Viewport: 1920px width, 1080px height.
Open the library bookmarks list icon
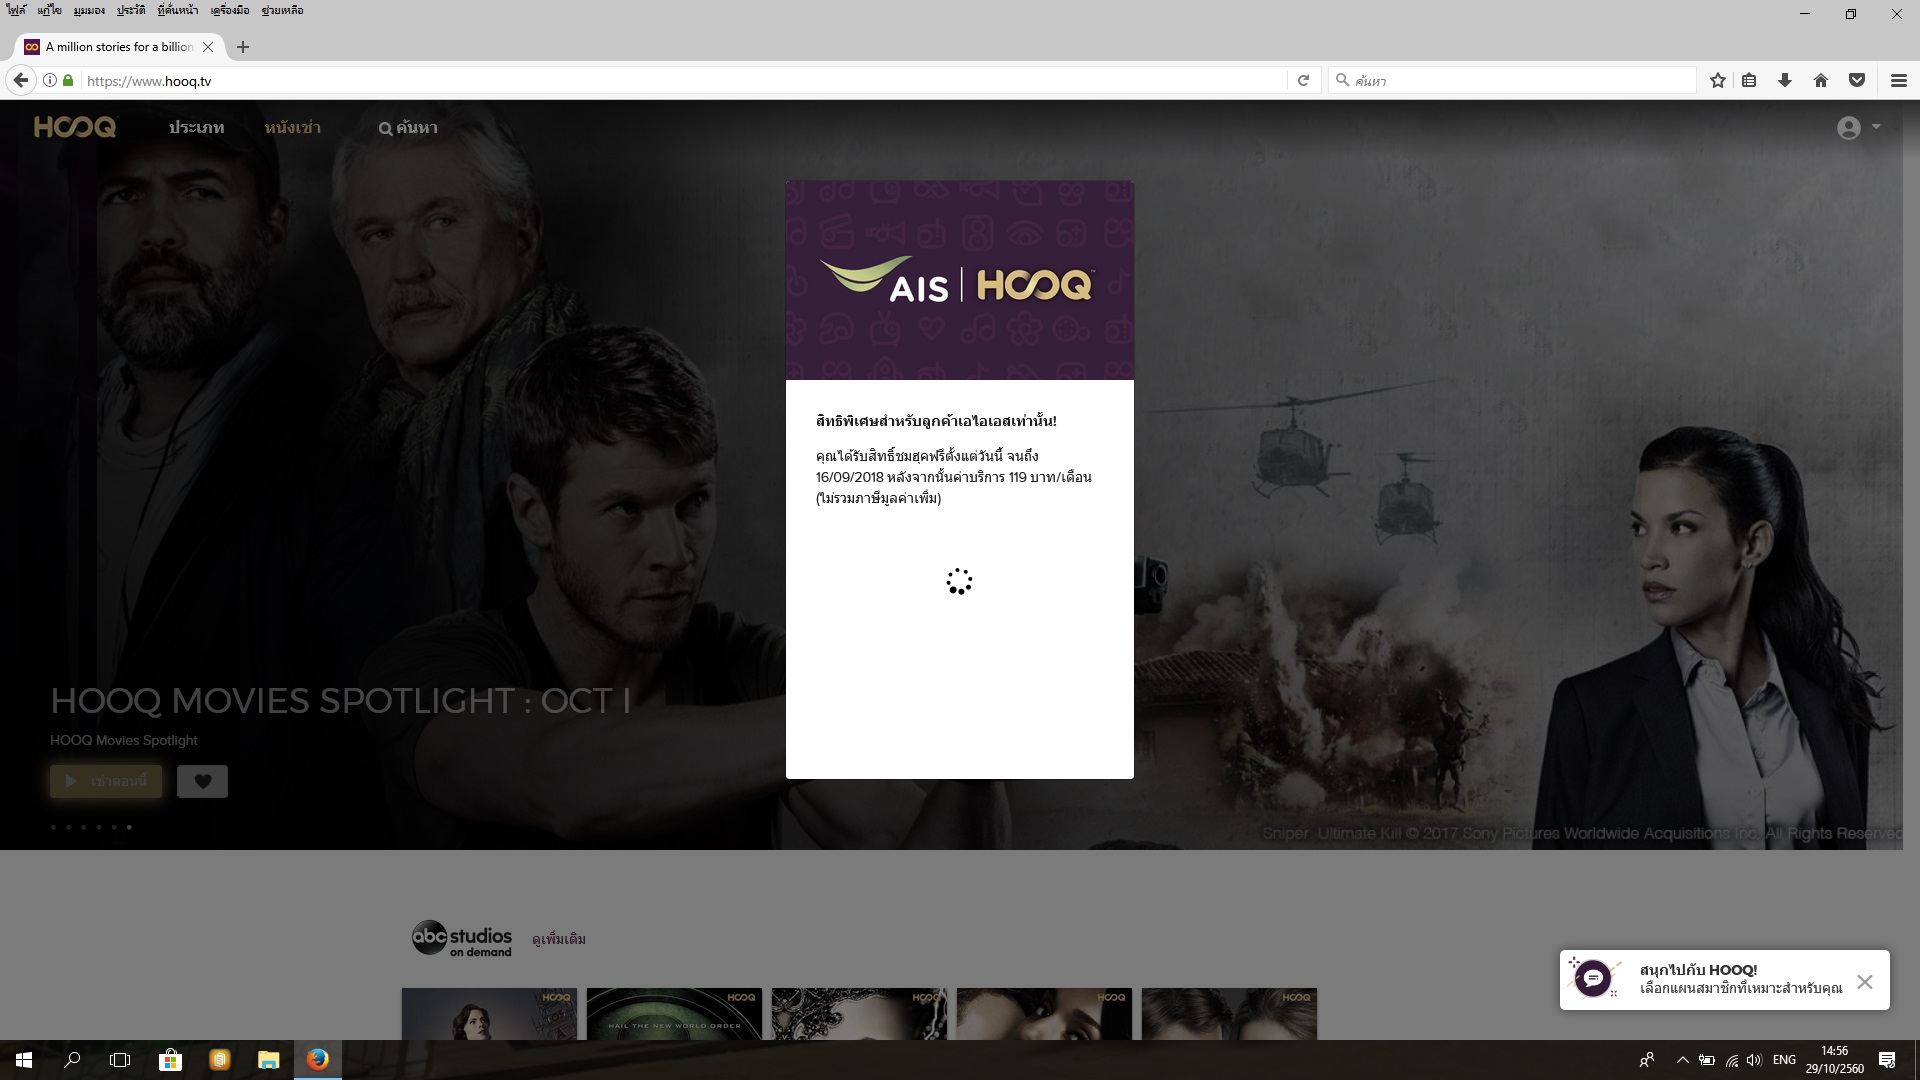click(x=1749, y=81)
